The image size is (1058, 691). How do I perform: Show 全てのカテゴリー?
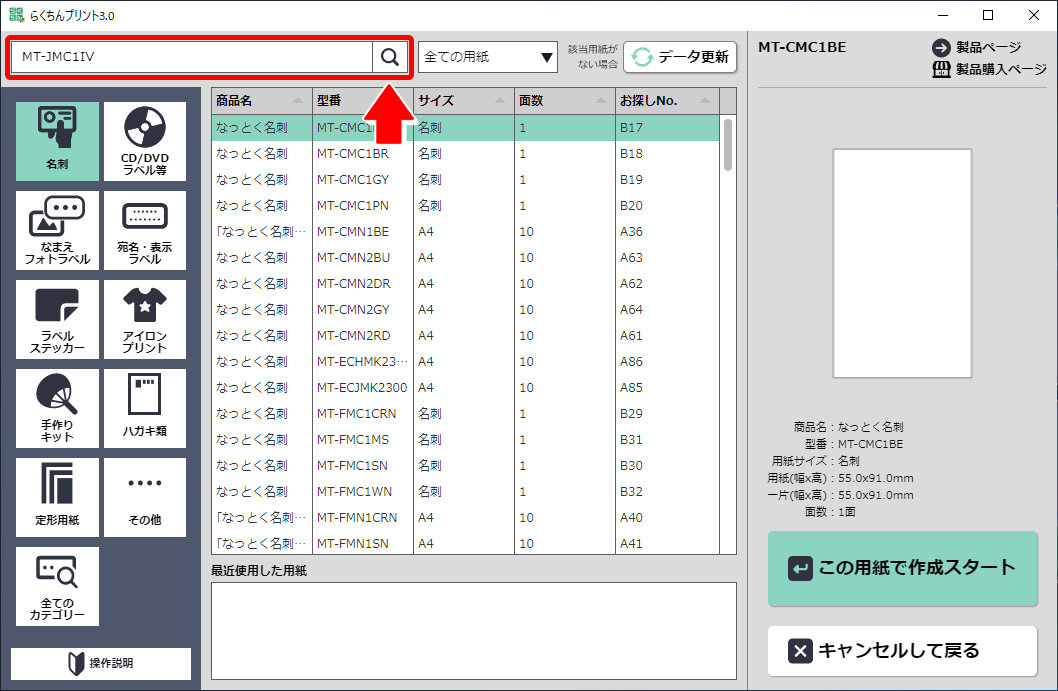pos(57,587)
